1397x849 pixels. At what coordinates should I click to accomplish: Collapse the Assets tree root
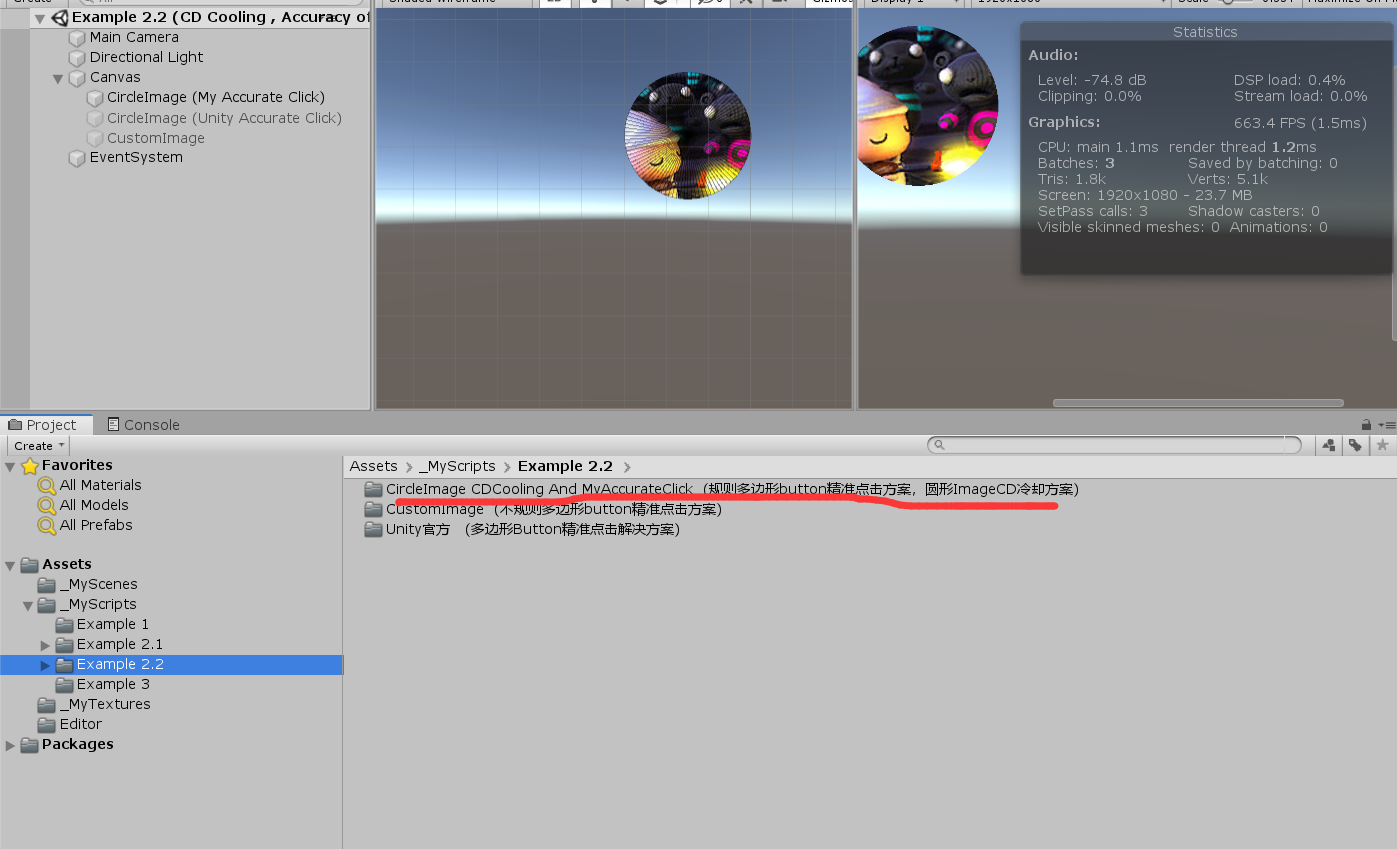11,565
